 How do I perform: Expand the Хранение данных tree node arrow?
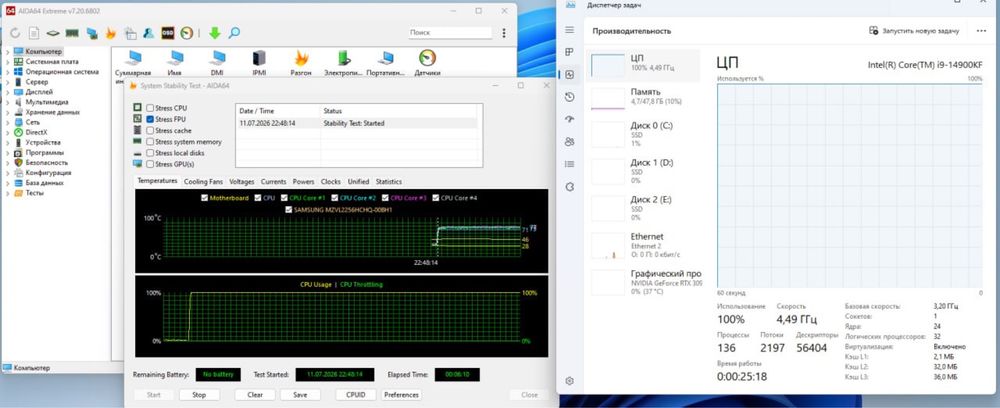point(8,112)
